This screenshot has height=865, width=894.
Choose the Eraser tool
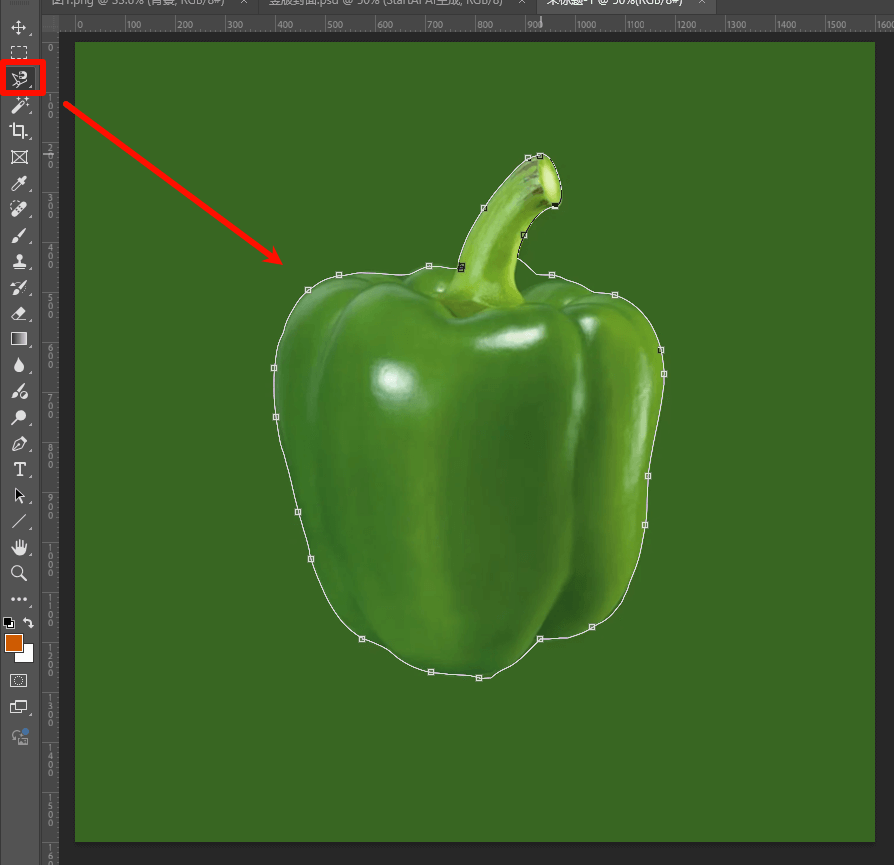[19, 313]
